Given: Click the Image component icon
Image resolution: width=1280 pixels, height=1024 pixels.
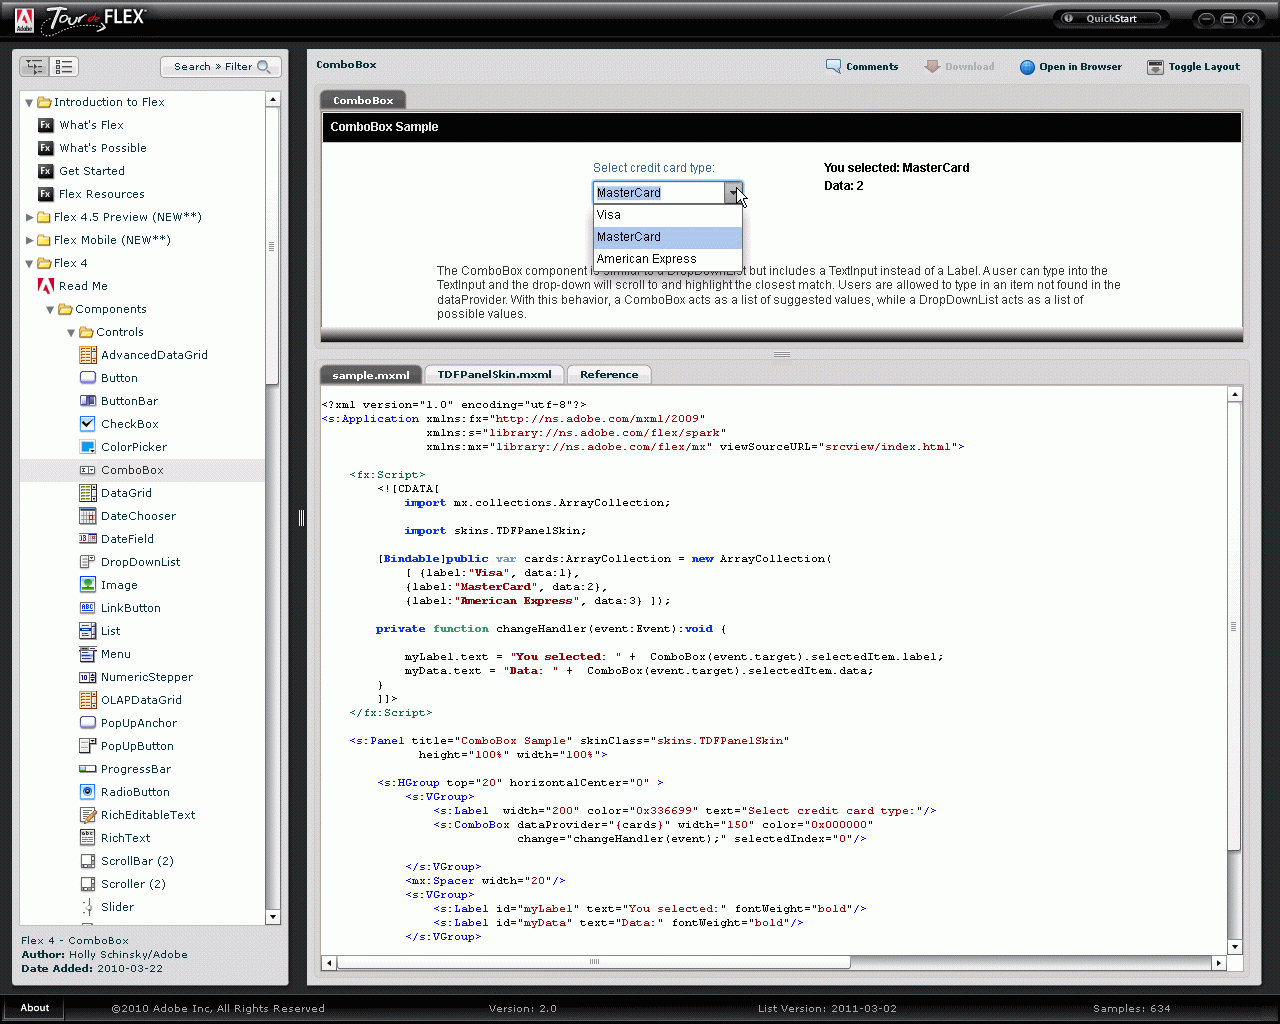Looking at the screenshot, I should click(x=88, y=585).
